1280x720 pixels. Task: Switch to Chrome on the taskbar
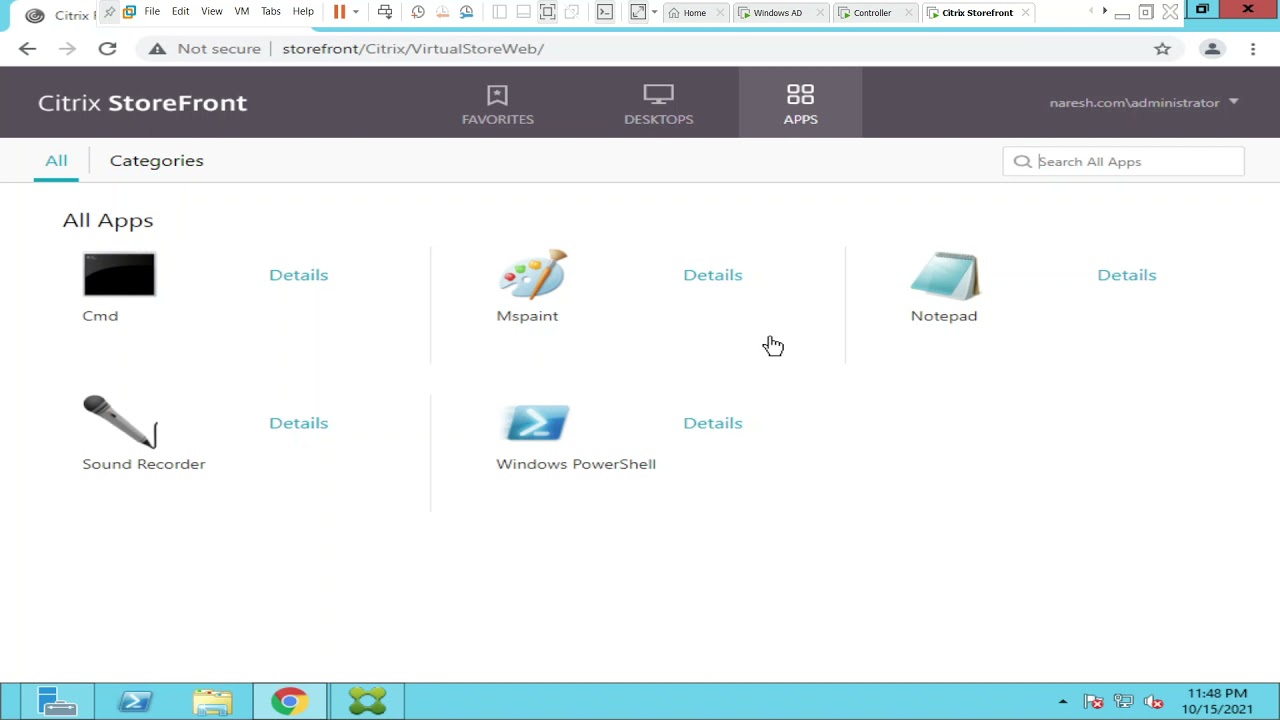click(x=290, y=702)
